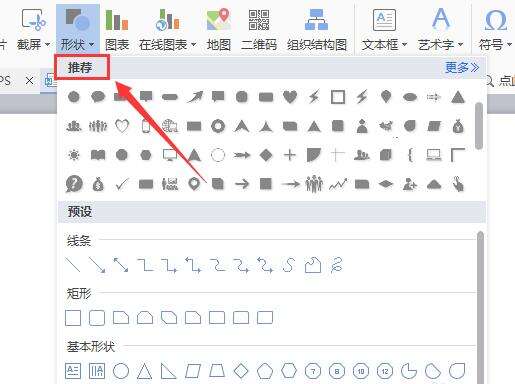Select the right triangle basic shape
Screen dimensions: 515x384
[168, 371]
